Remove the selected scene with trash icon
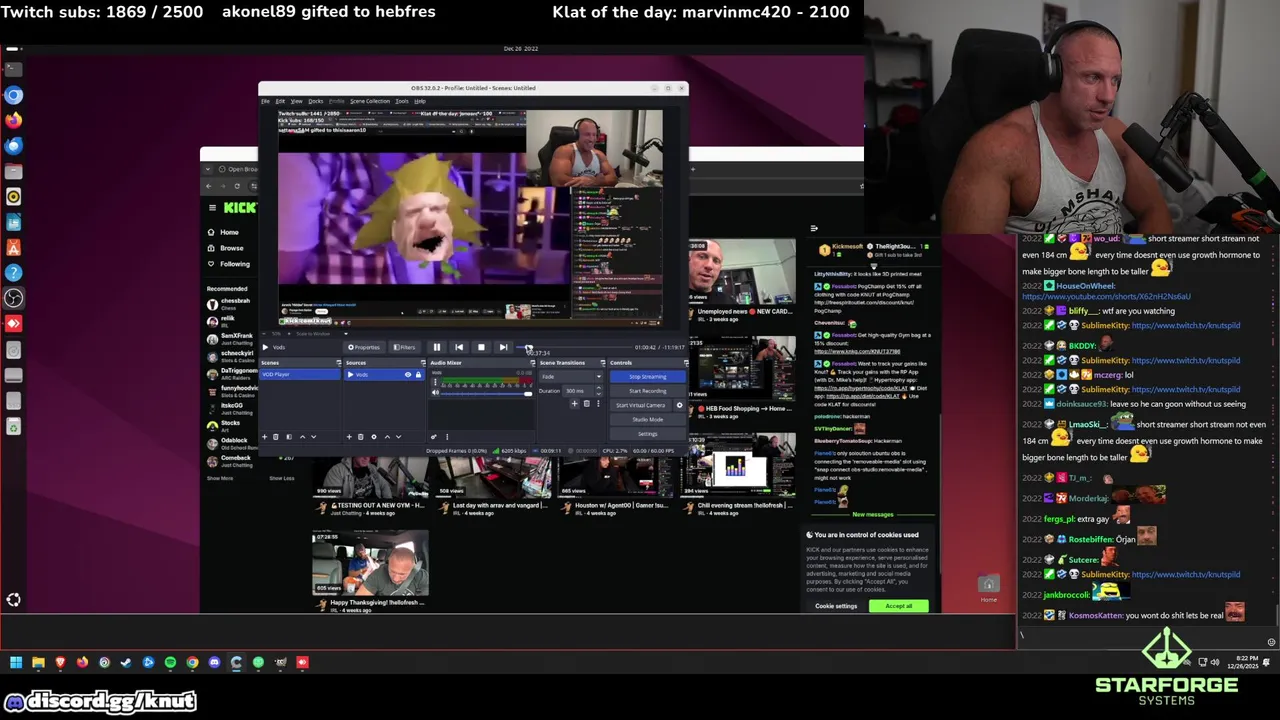This screenshot has width=1280, height=720. coord(276,437)
